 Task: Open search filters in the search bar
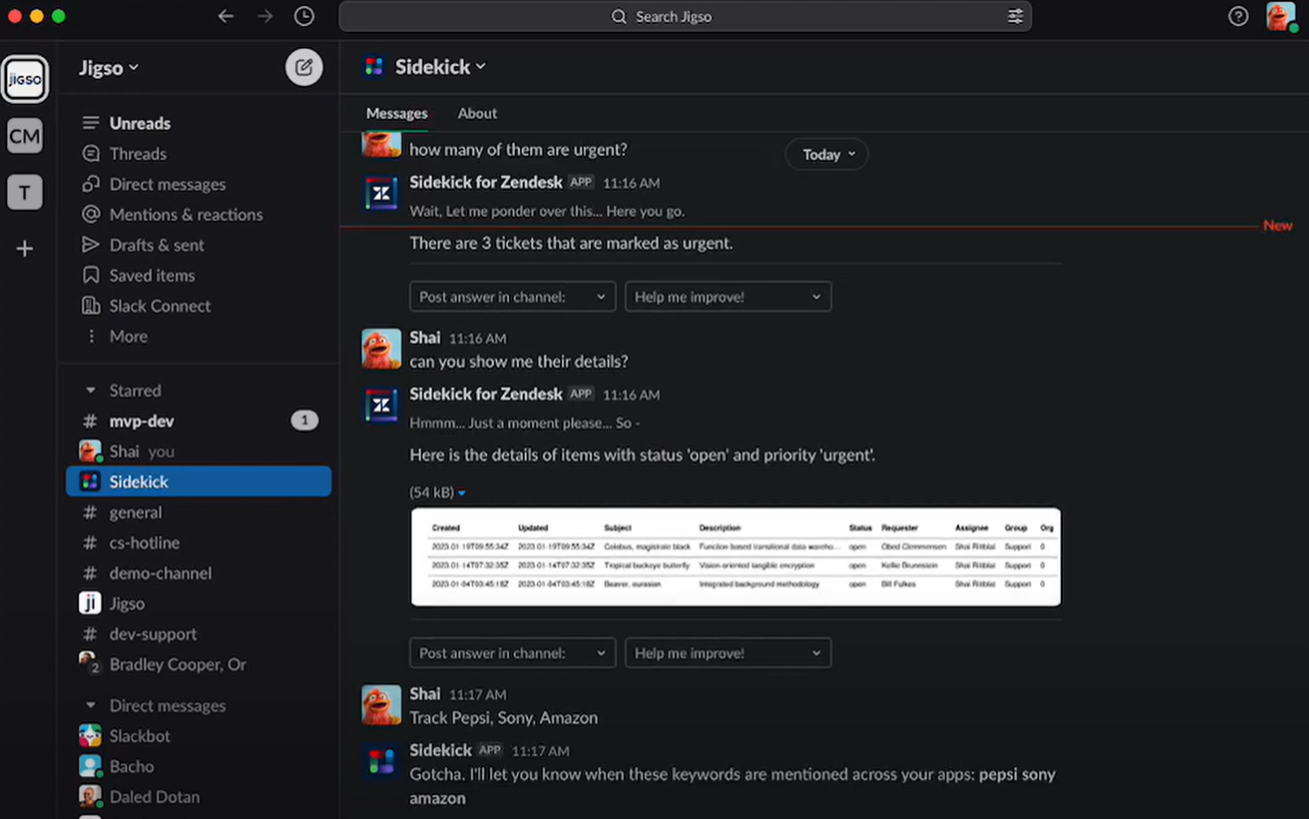point(1015,16)
